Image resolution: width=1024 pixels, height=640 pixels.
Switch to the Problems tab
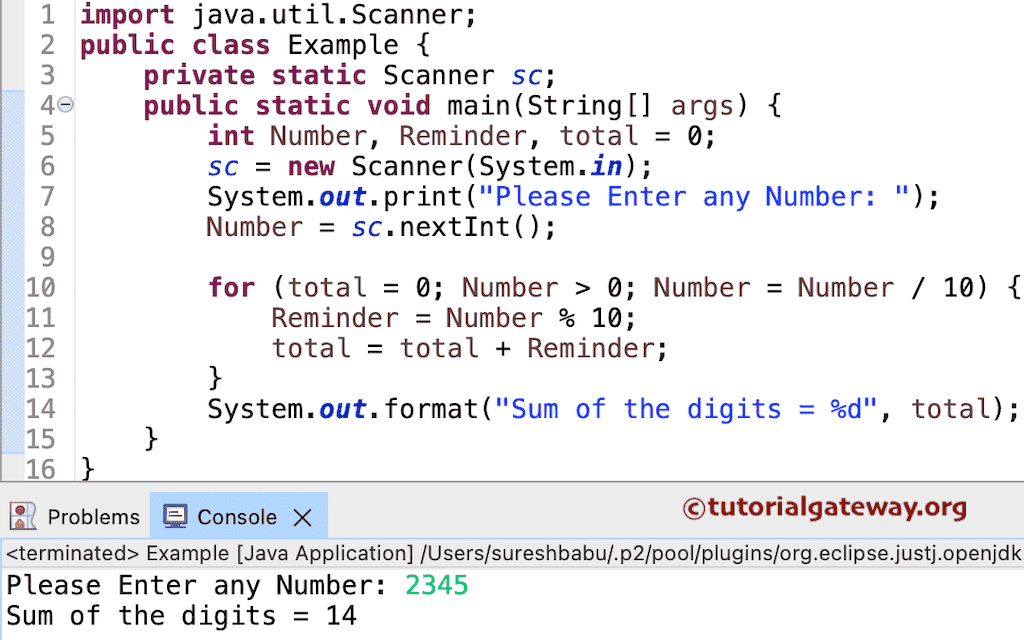(94, 516)
